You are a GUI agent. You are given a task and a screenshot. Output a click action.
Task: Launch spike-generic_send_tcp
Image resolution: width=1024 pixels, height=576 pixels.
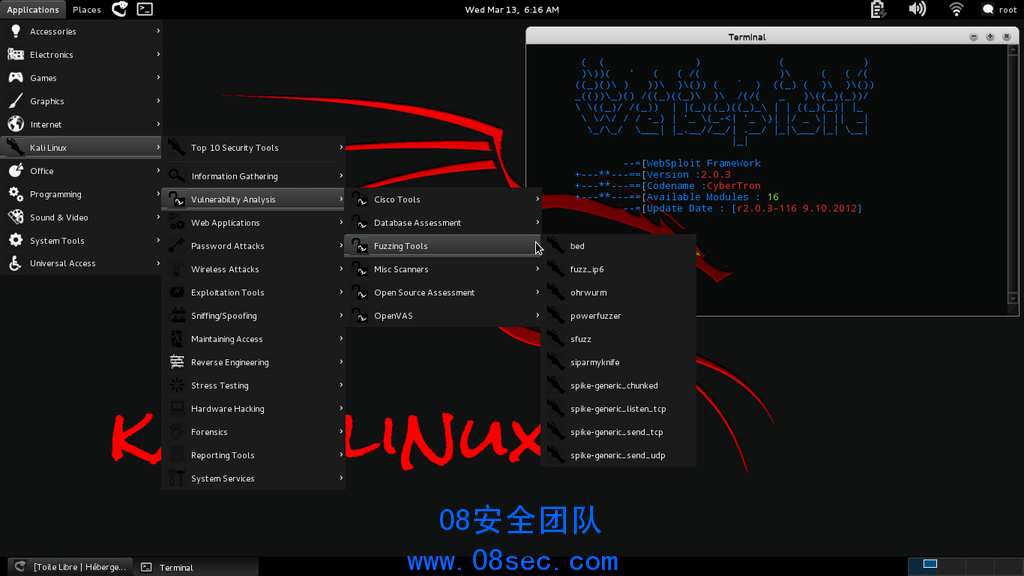[618, 432]
